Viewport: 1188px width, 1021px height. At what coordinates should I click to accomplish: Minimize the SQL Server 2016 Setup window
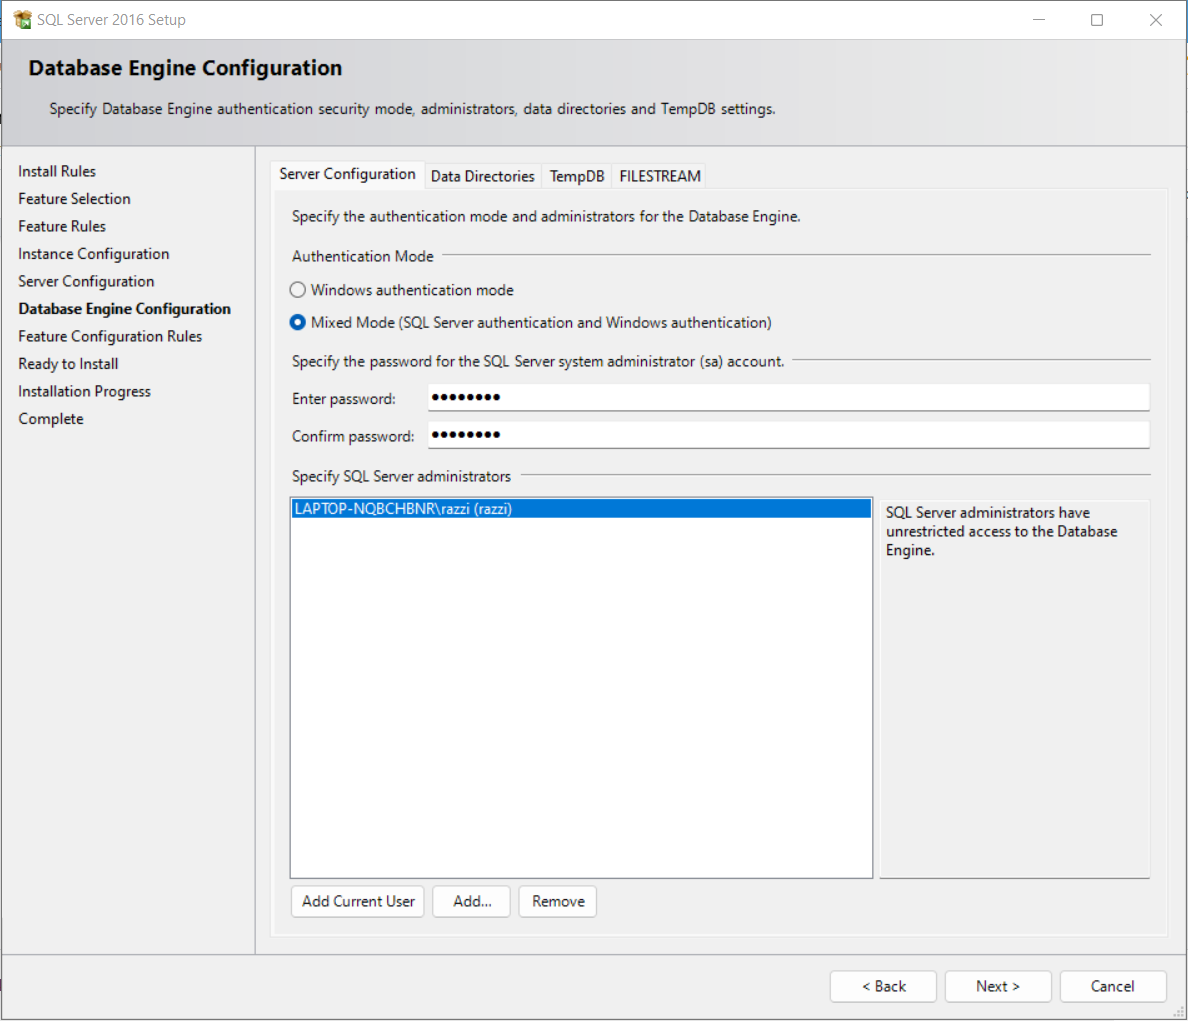1039,20
